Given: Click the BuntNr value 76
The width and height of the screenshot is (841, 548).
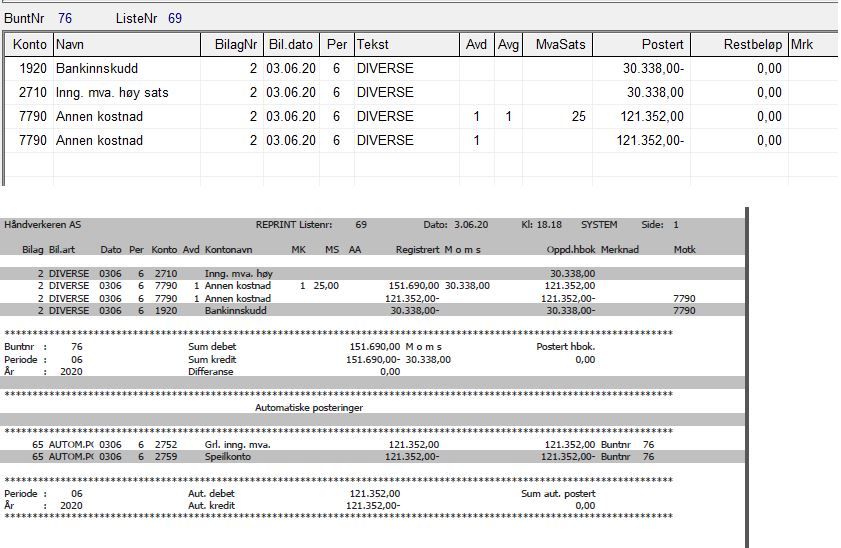Looking at the screenshot, I should pos(65,18).
